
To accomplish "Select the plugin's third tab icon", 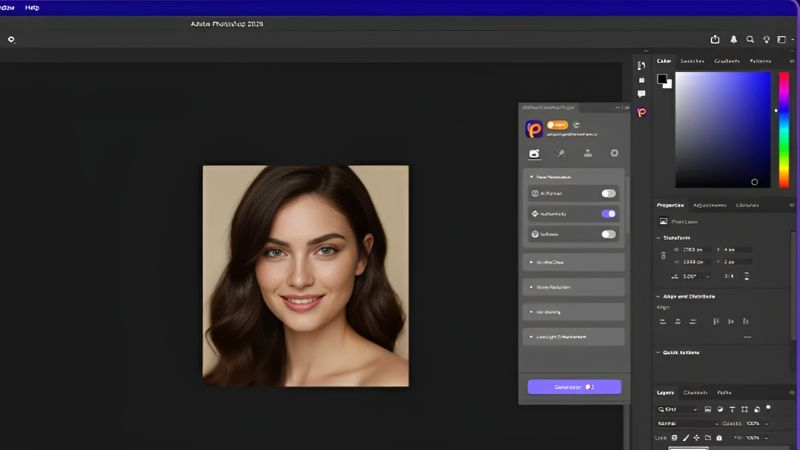I will (x=588, y=154).
